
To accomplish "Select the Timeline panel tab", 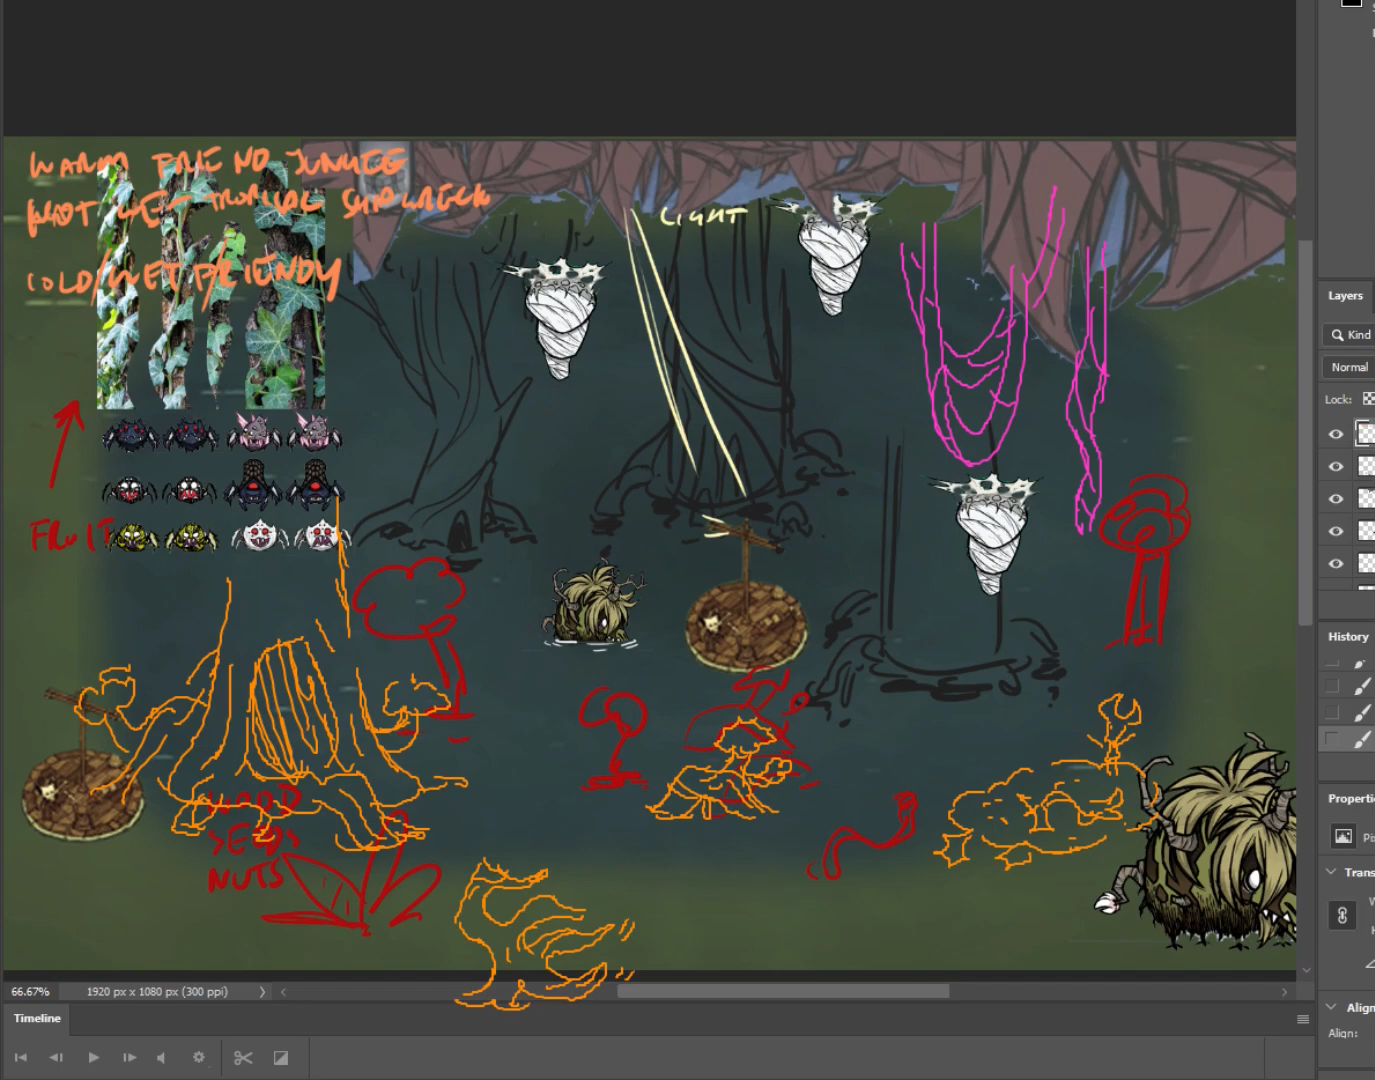I will click(37, 1018).
